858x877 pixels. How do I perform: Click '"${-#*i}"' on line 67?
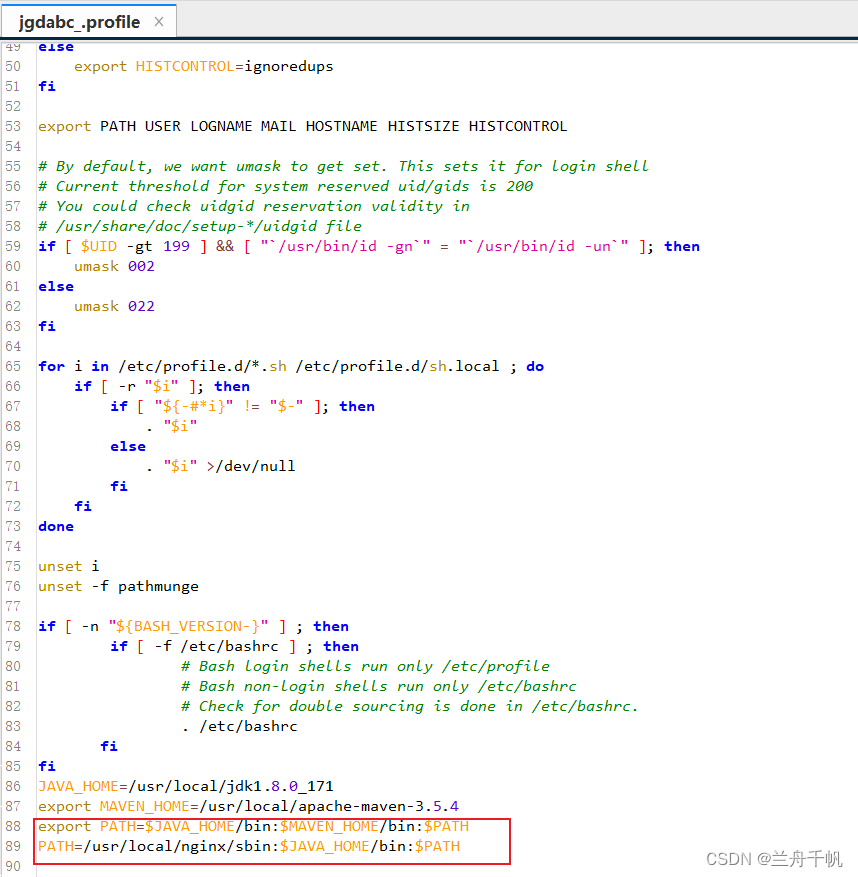coord(194,407)
